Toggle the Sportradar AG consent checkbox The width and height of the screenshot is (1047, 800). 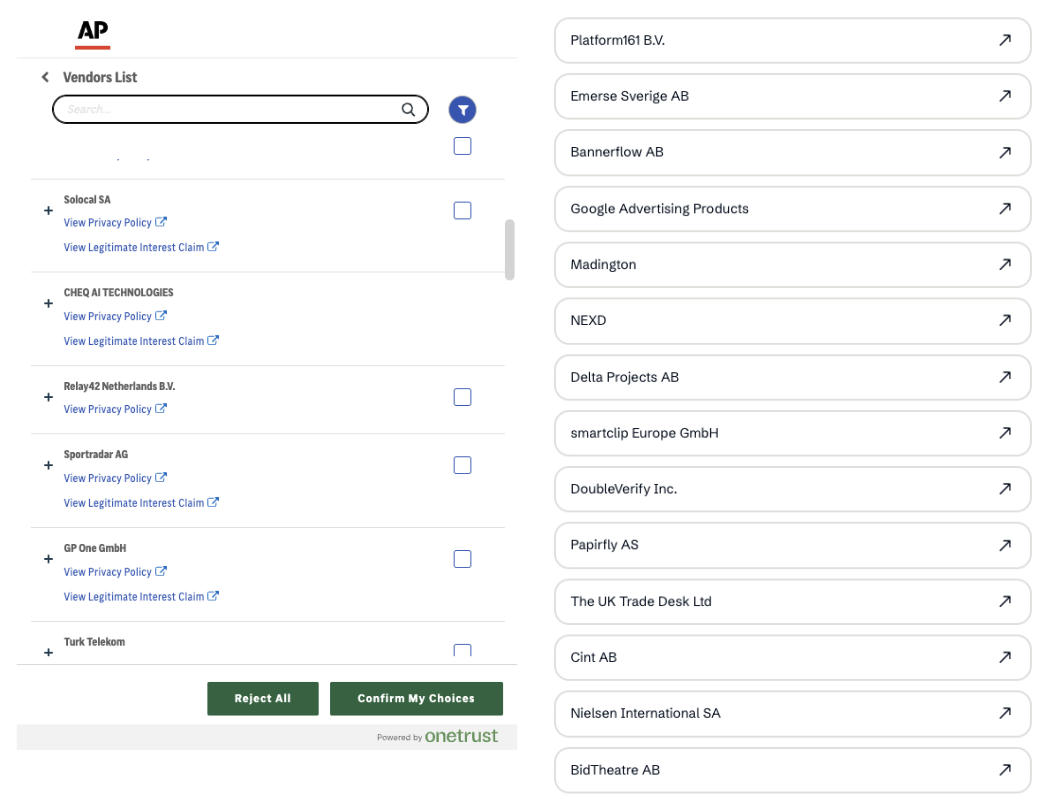pyautogui.click(x=462, y=465)
